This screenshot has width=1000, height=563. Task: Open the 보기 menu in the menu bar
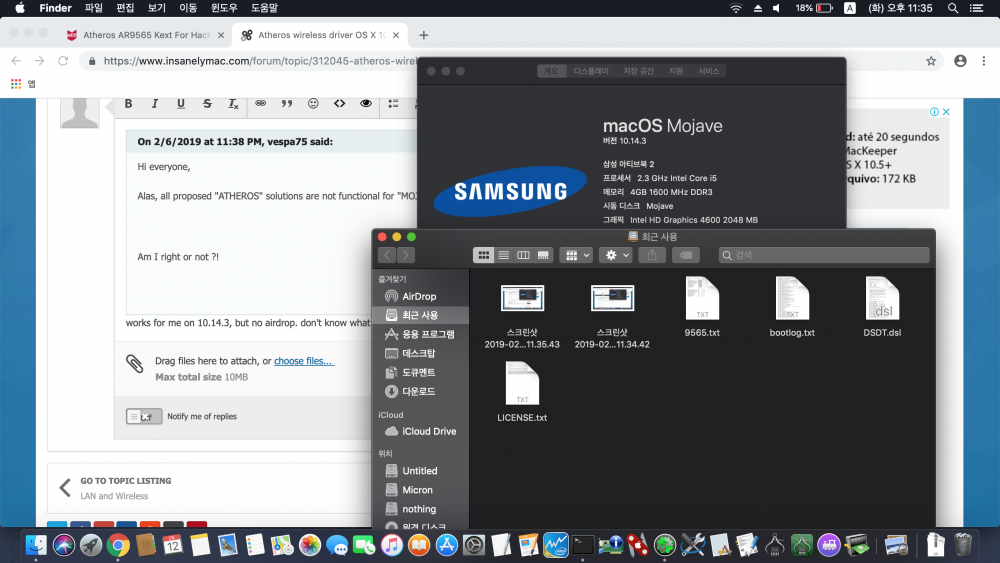point(156,8)
